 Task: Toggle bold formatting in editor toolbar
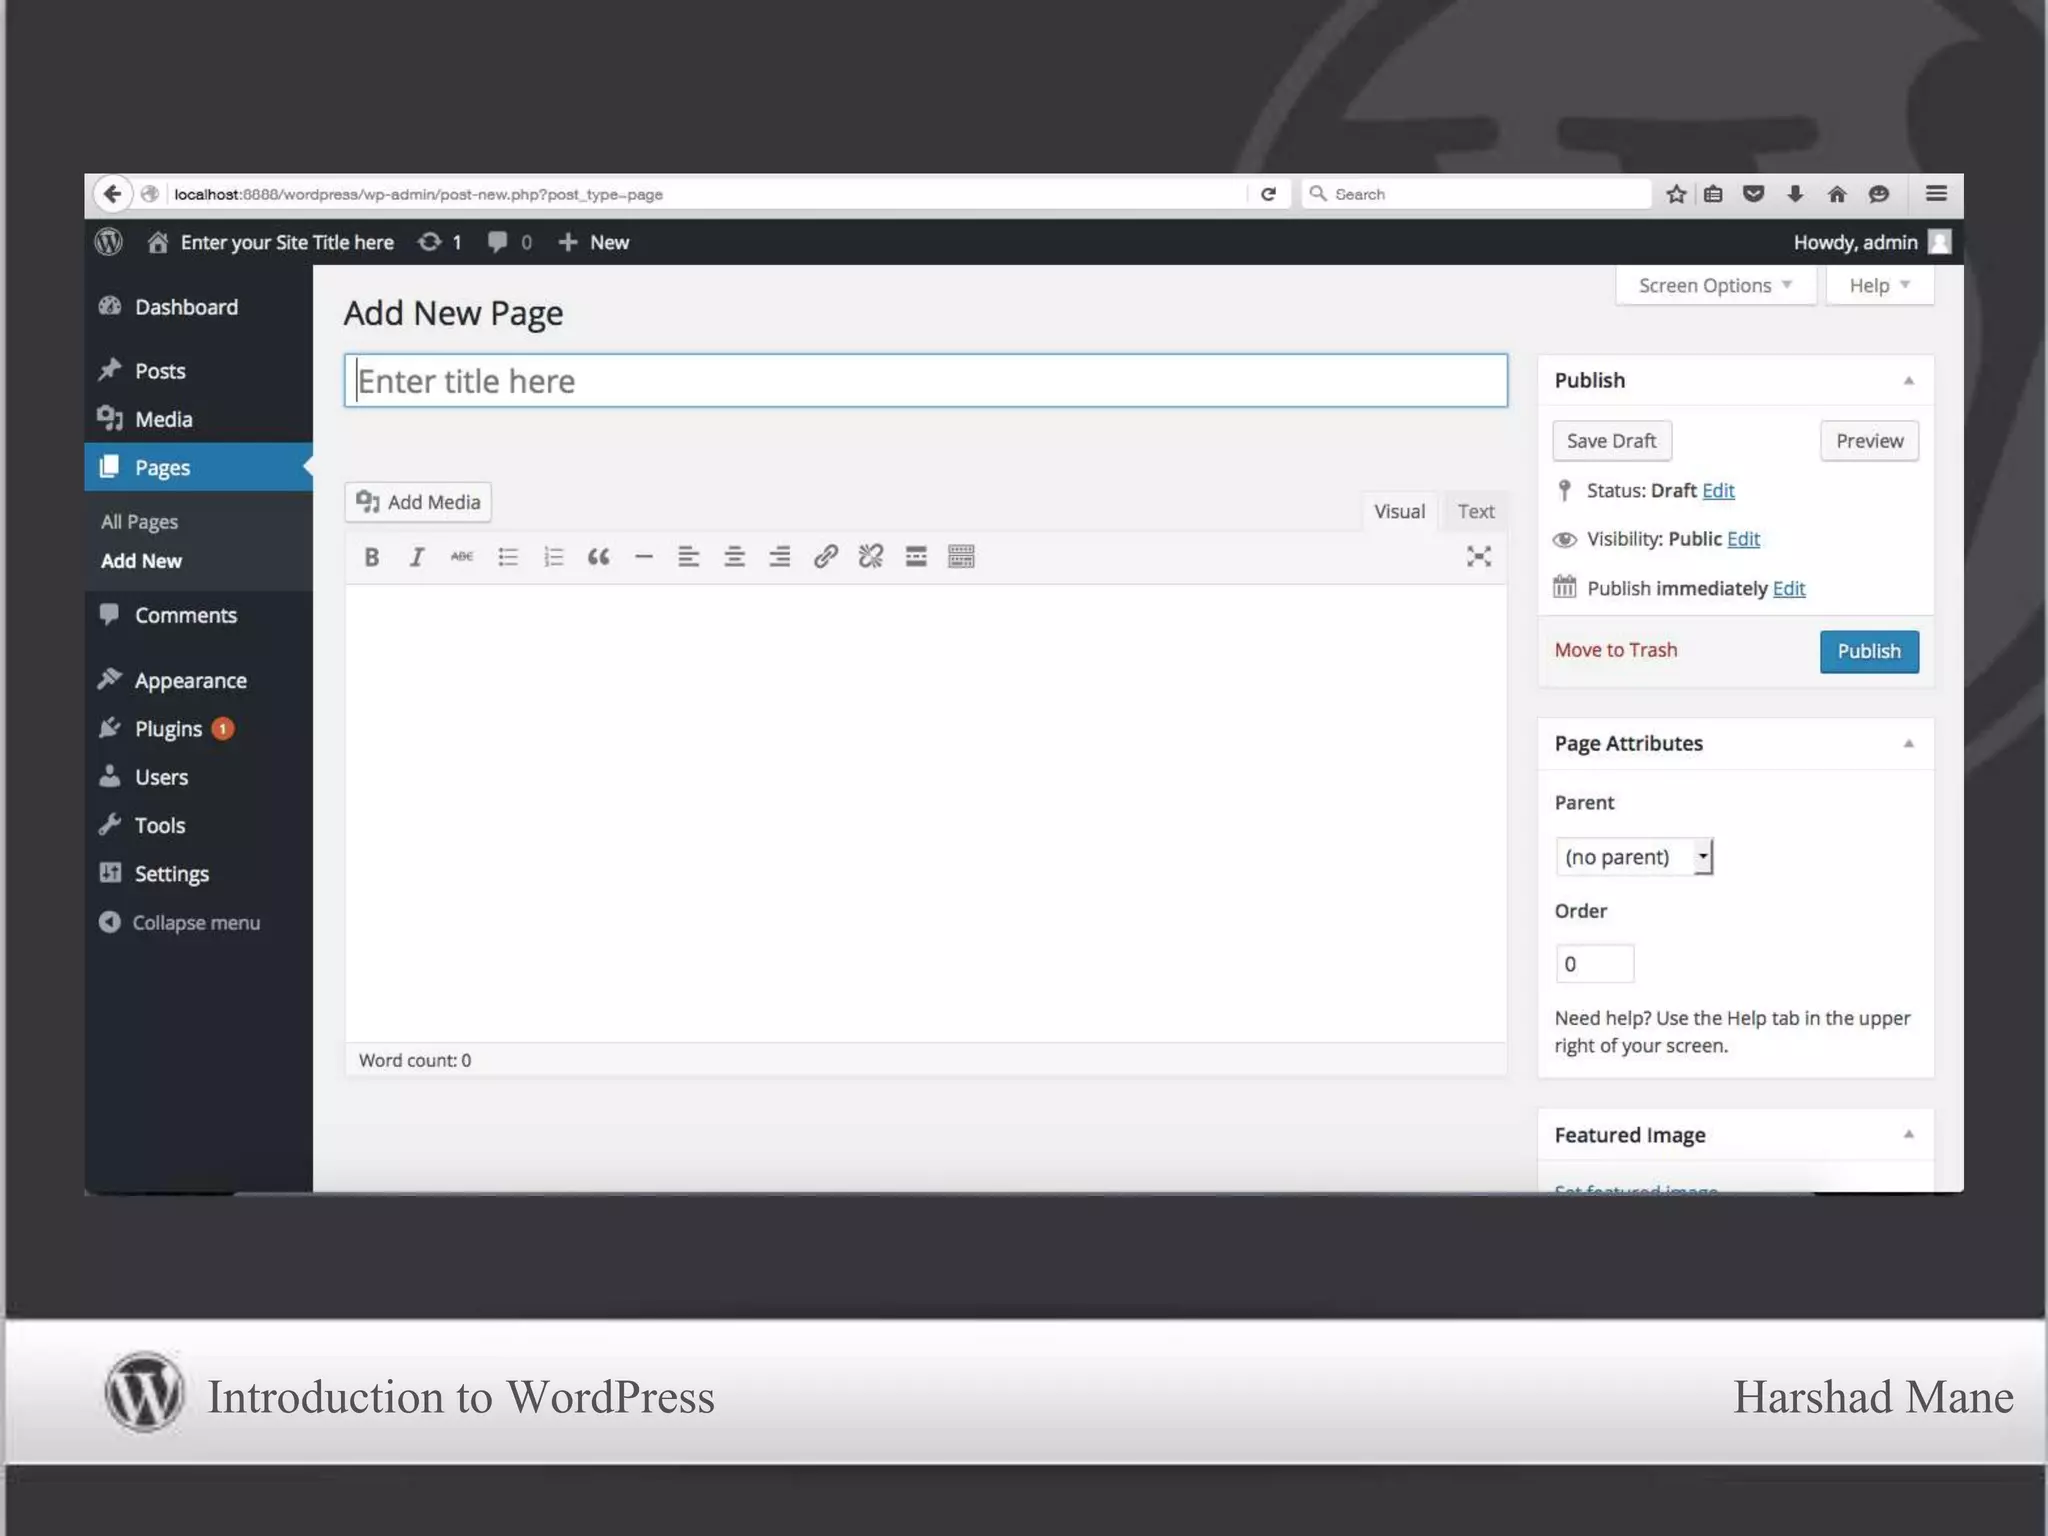coord(371,557)
